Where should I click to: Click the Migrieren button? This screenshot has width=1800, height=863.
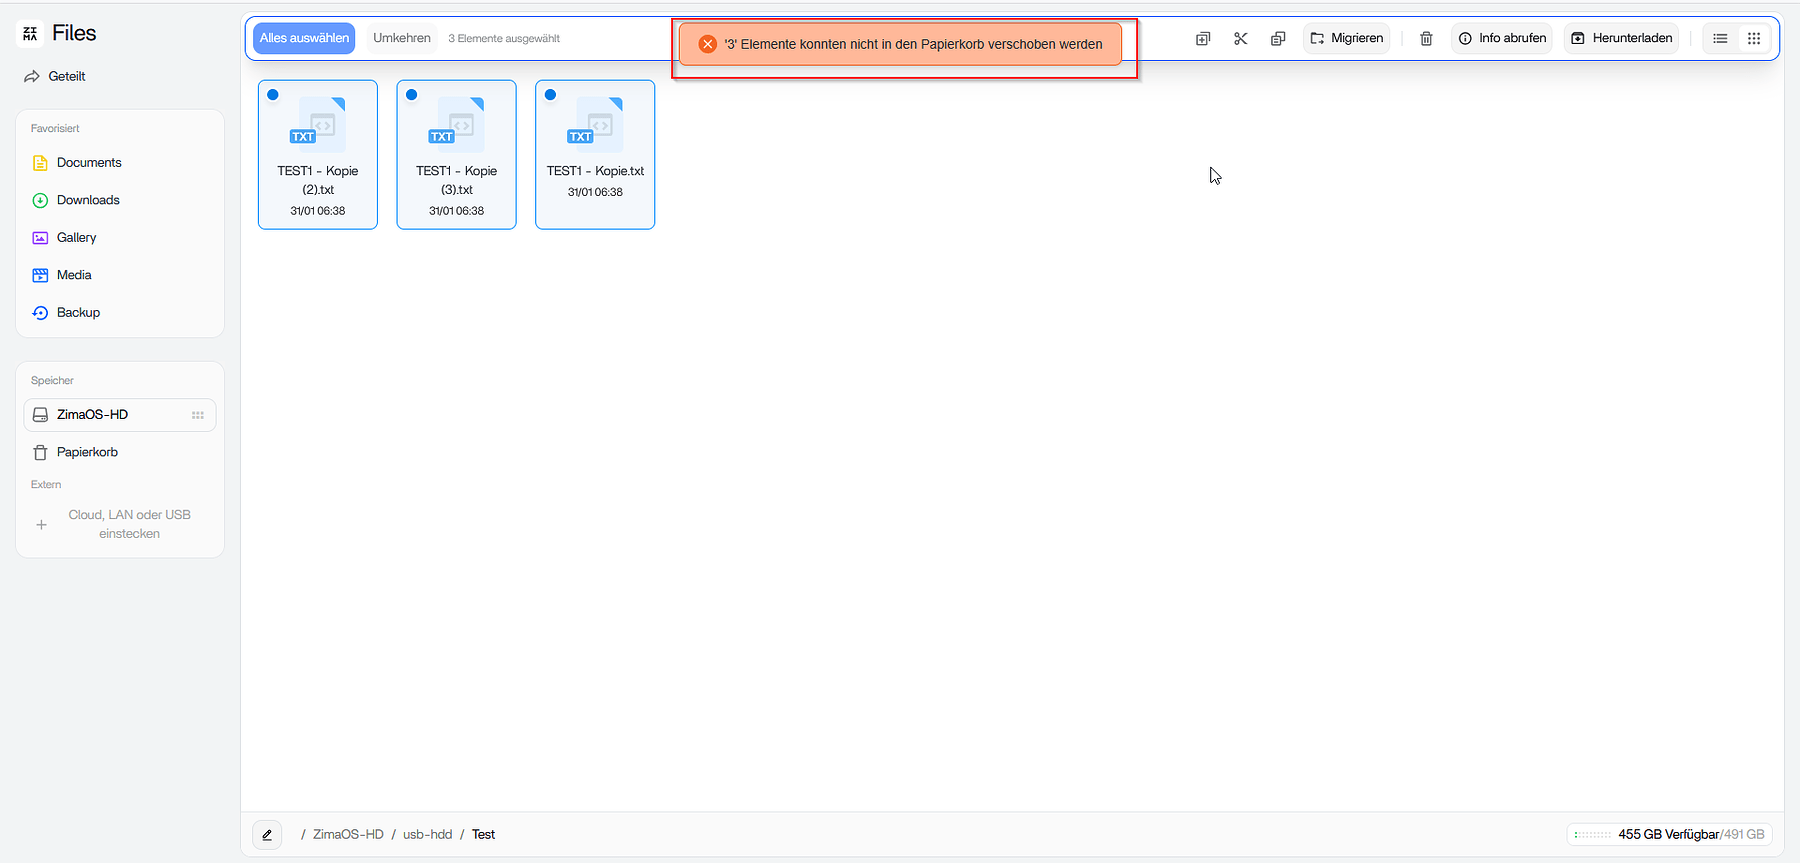[x=1346, y=38]
